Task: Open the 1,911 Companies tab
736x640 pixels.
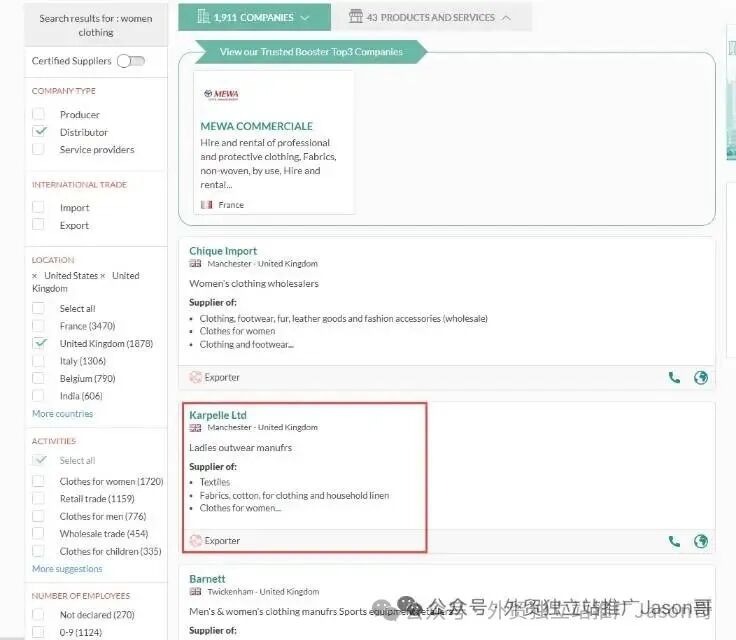Action: pos(254,17)
